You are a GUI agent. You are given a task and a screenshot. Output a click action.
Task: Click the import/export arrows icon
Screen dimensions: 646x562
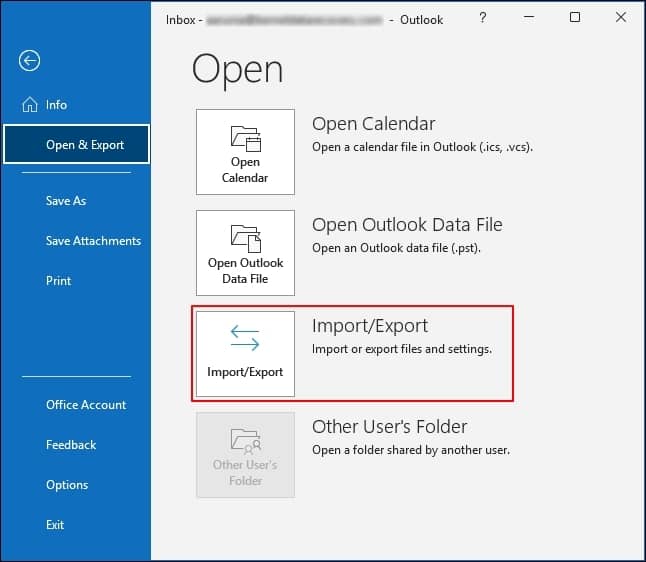pyautogui.click(x=245, y=338)
